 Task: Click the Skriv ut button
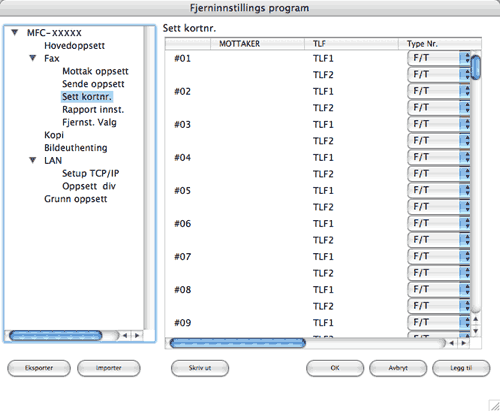tap(200, 368)
